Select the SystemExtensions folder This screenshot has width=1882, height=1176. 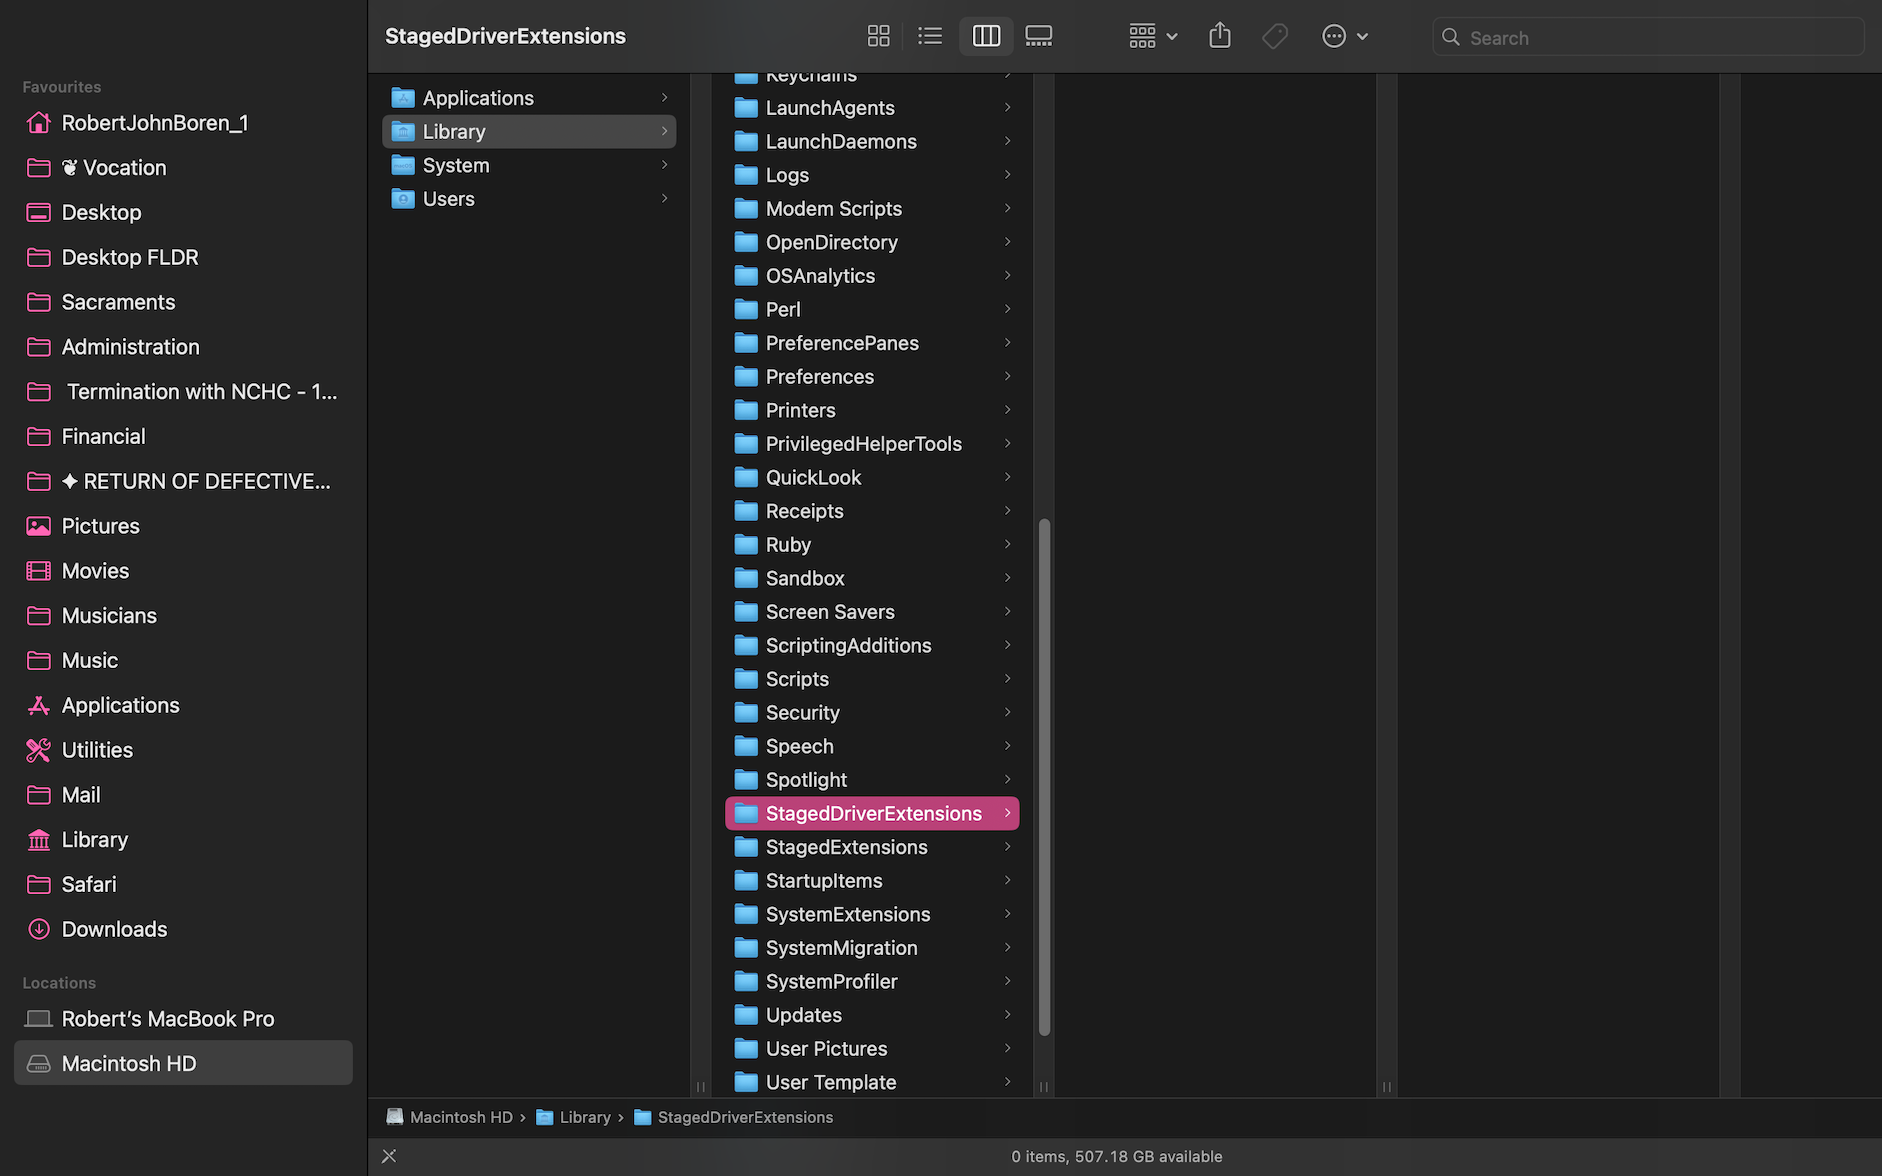[x=872, y=914]
